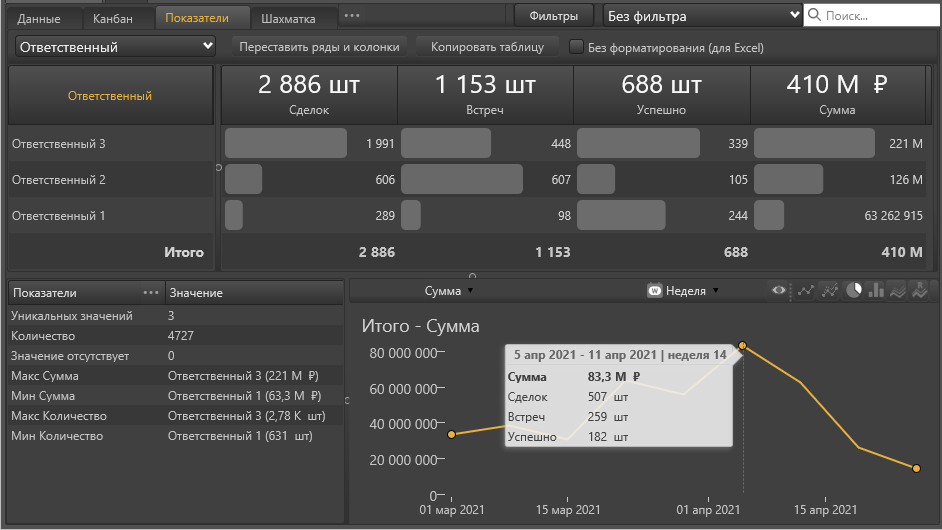The width and height of the screenshot is (942, 530).
Task: Open the Шахматка tab
Action: (x=288, y=18)
